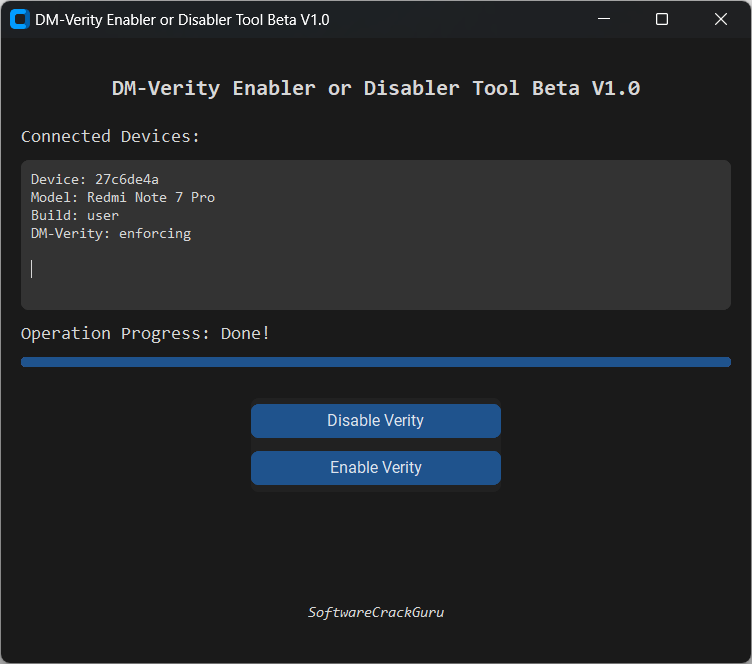Select the 'Build: user' line
This screenshot has height=664, width=752.
point(75,215)
